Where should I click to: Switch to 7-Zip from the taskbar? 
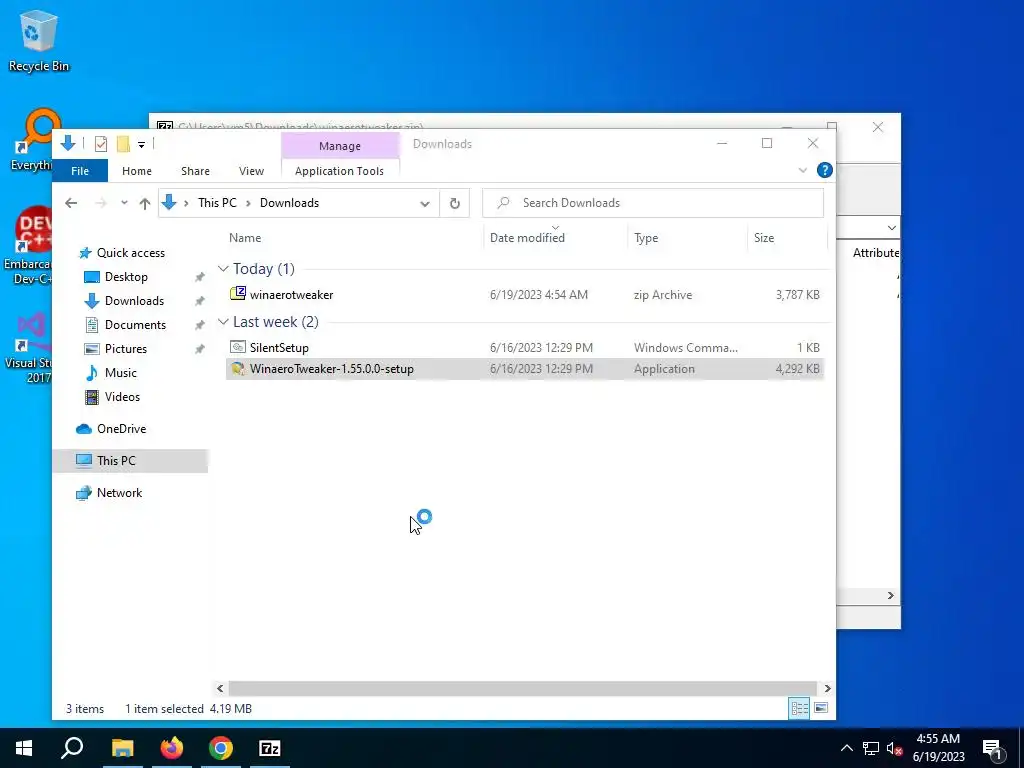(x=270, y=748)
